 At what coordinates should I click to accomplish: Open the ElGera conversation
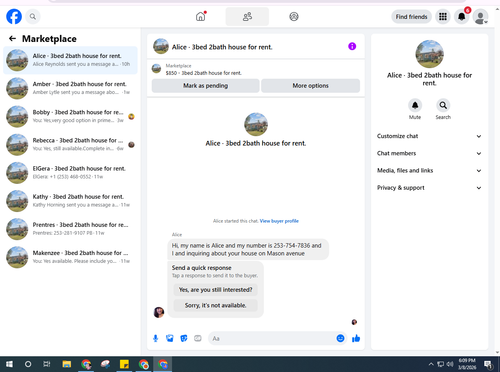coord(70,173)
